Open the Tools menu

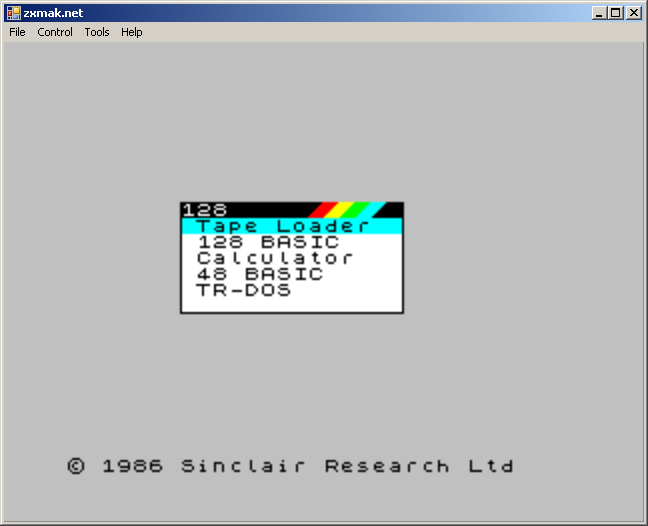pos(97,32)
